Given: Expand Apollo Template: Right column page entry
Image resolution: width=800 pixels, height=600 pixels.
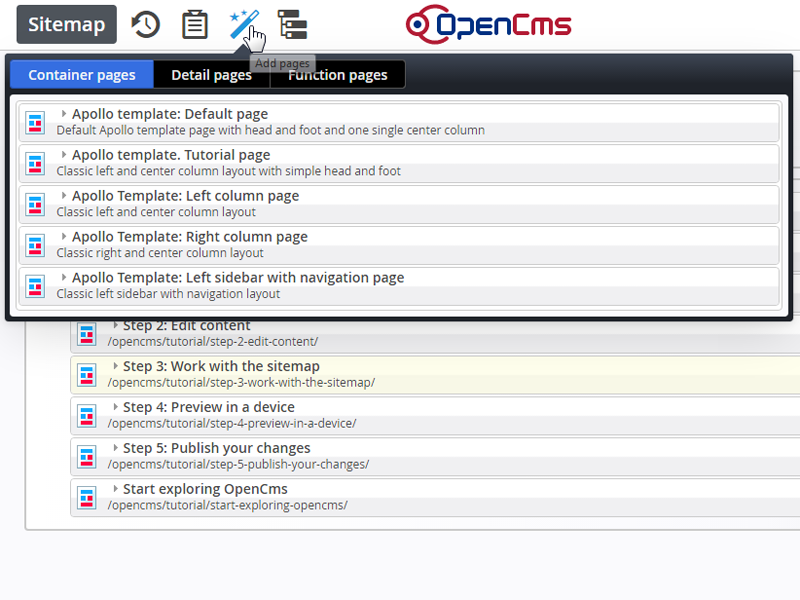Looking at the screenshot, I should (64, 236).
